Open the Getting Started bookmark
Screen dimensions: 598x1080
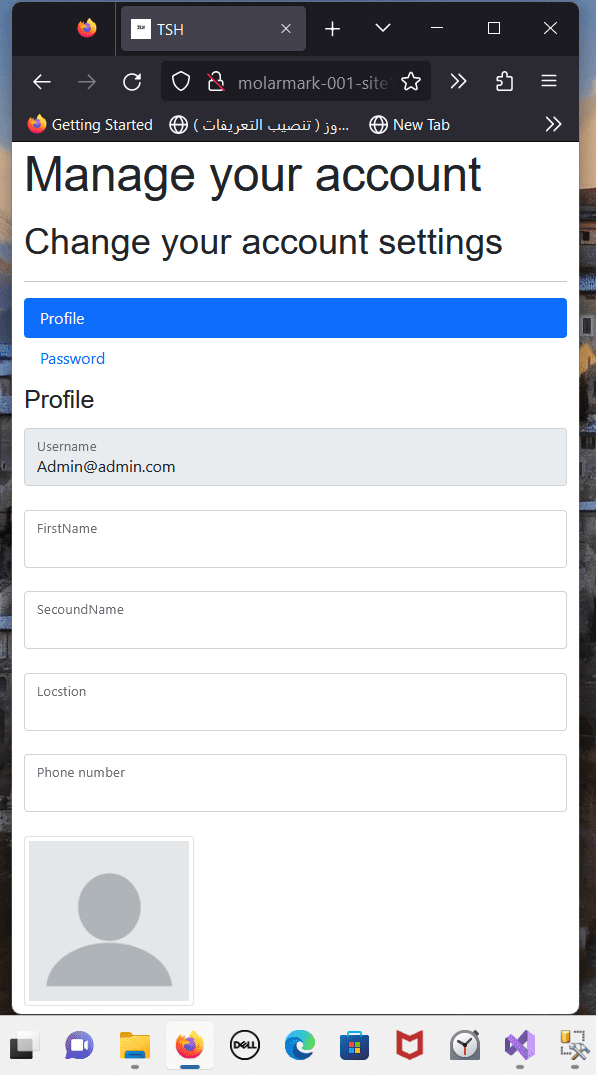pos(90,125)
